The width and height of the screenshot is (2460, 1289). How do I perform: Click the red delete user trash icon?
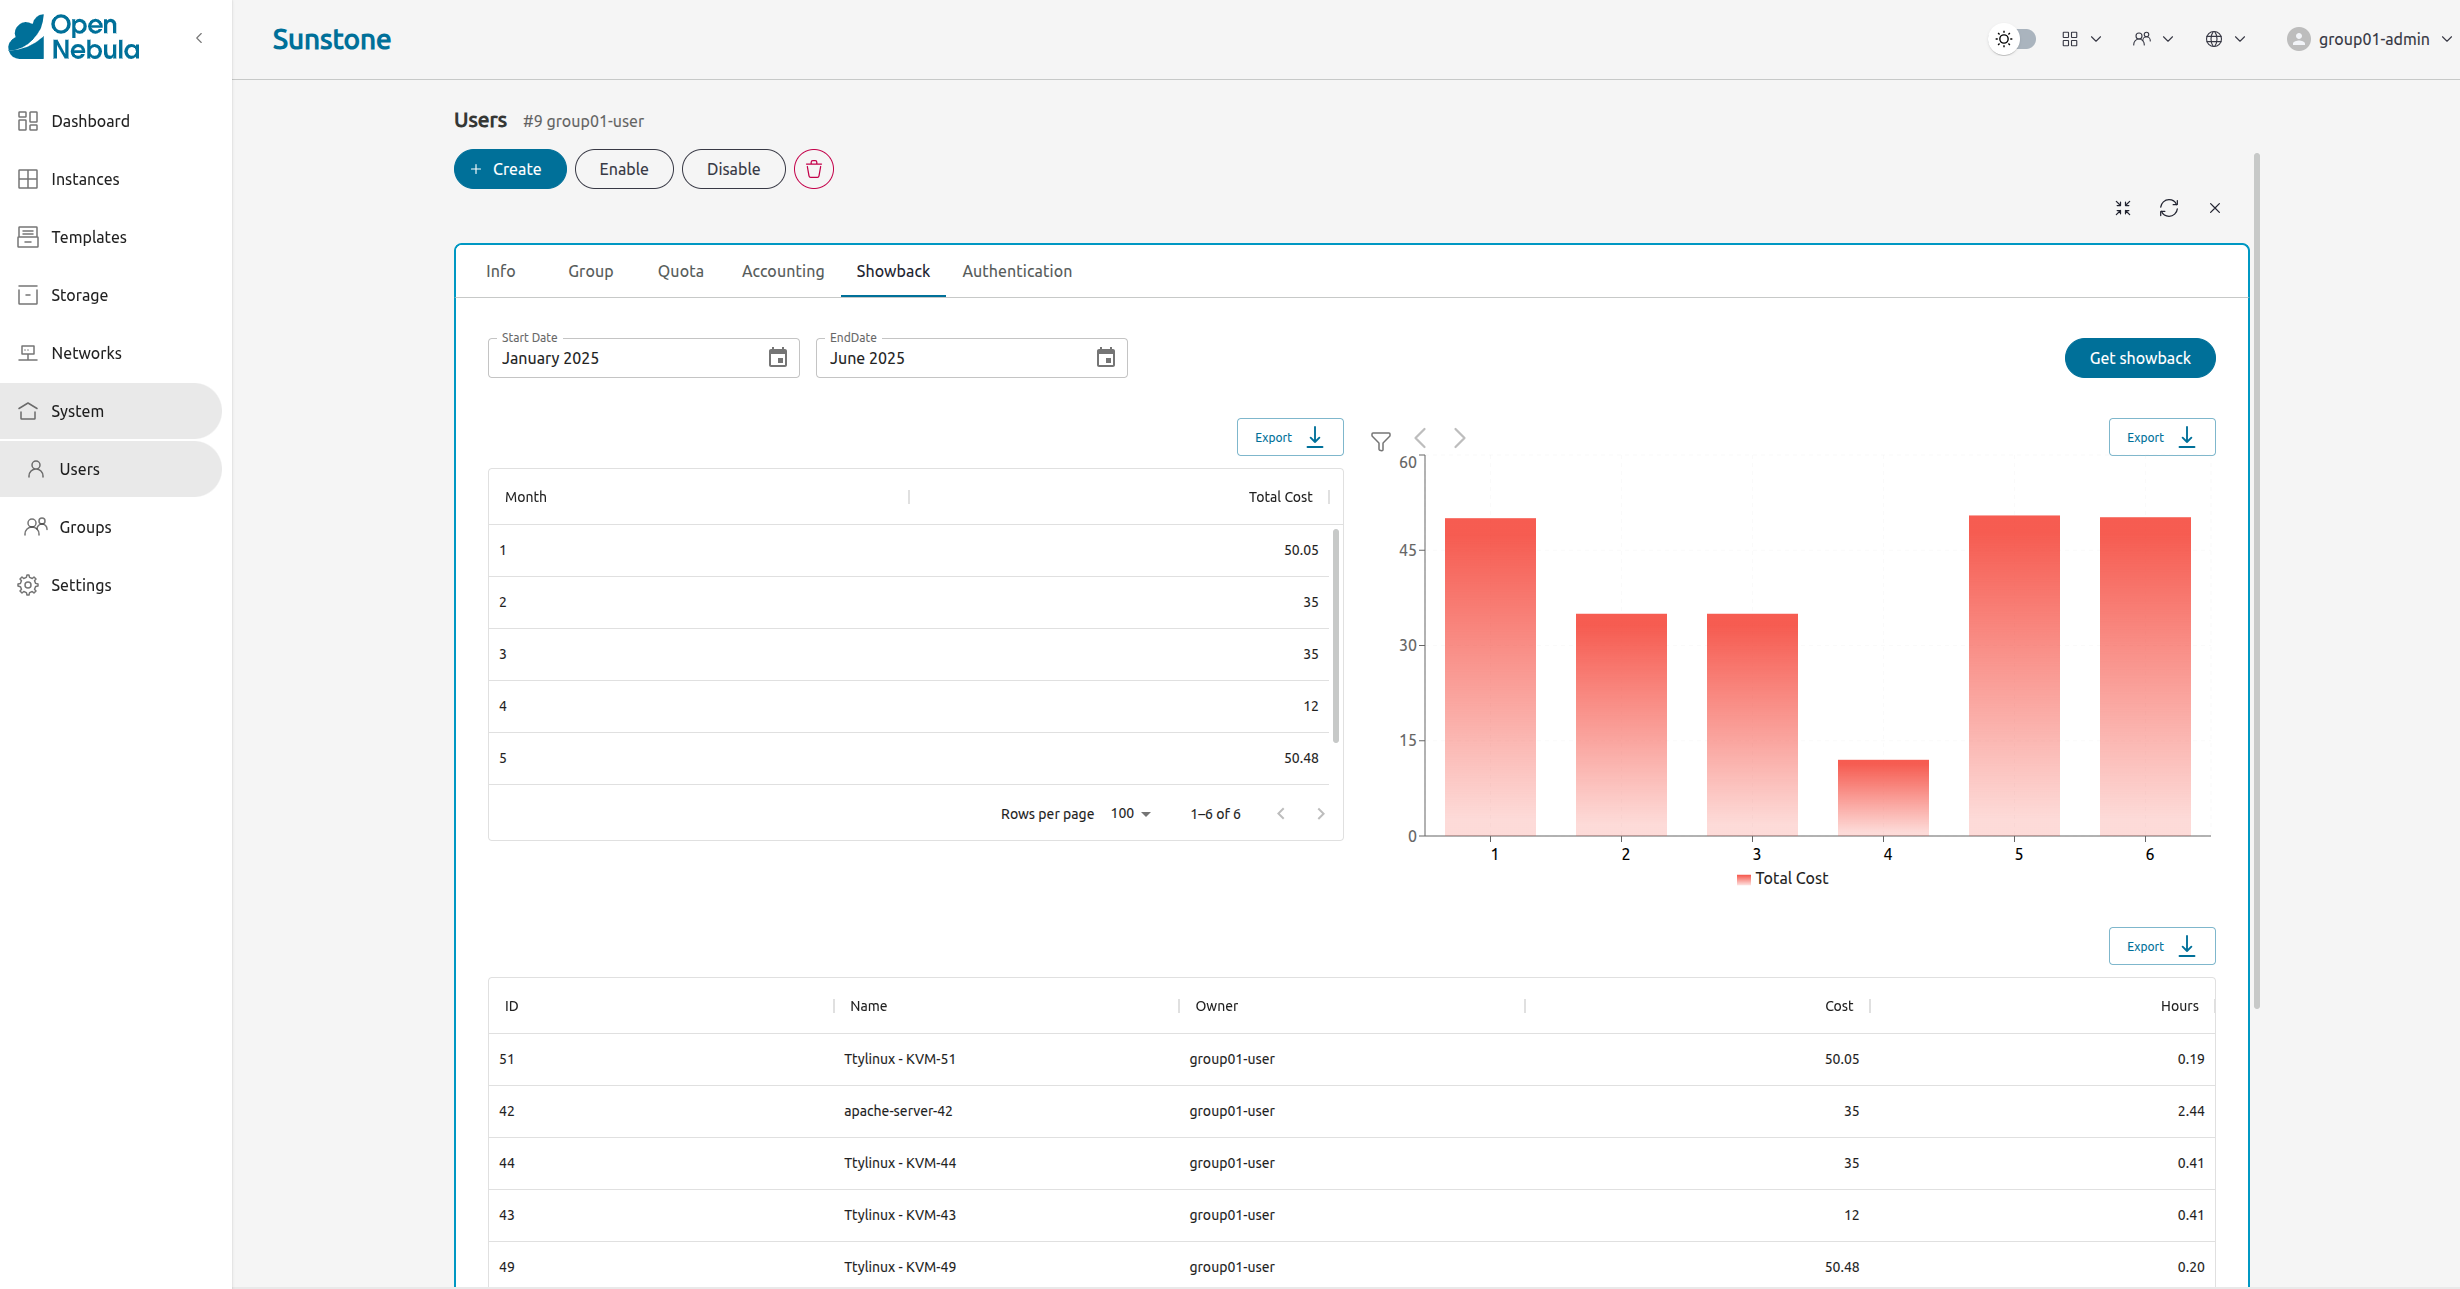coord(813,169)
